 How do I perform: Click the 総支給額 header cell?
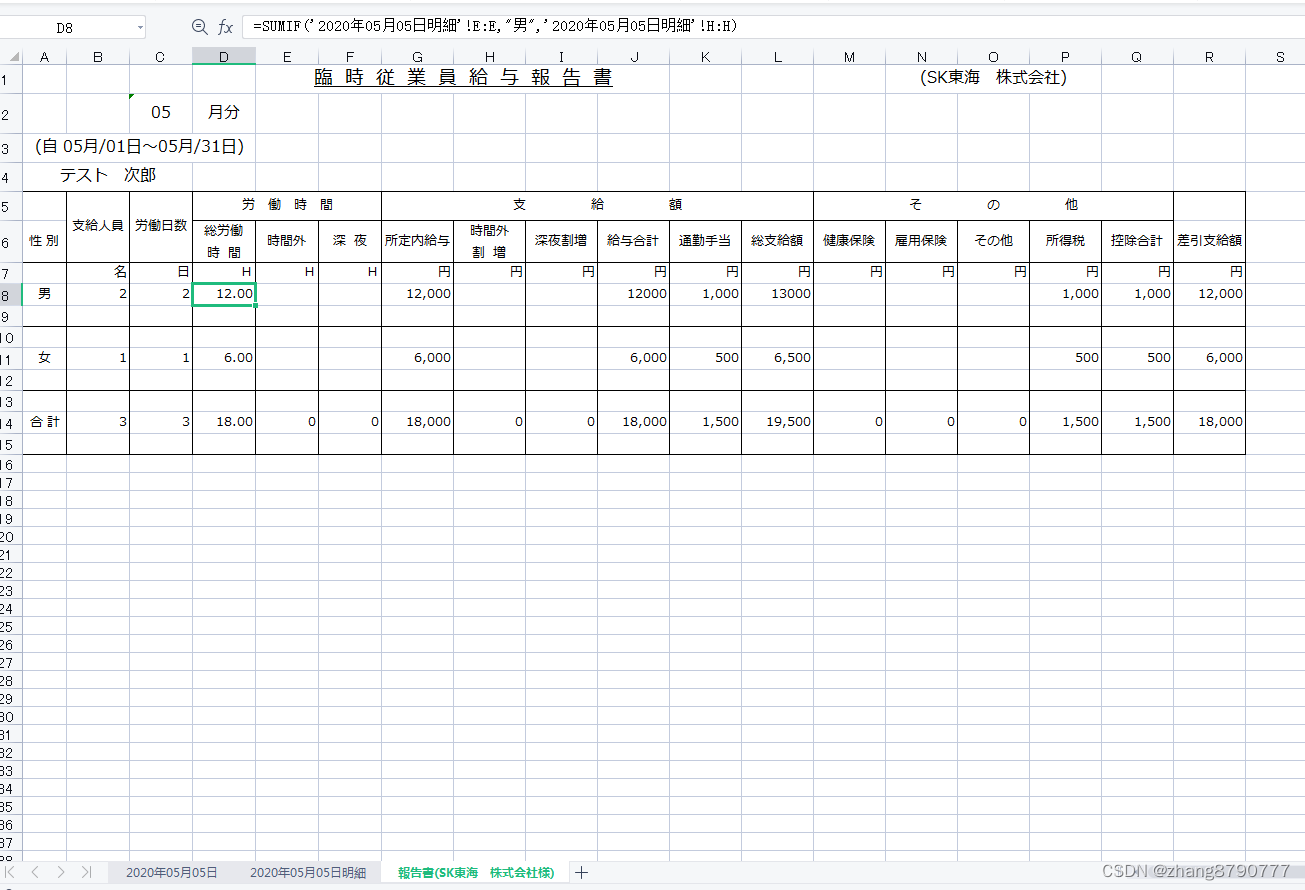tap(777, 241)
